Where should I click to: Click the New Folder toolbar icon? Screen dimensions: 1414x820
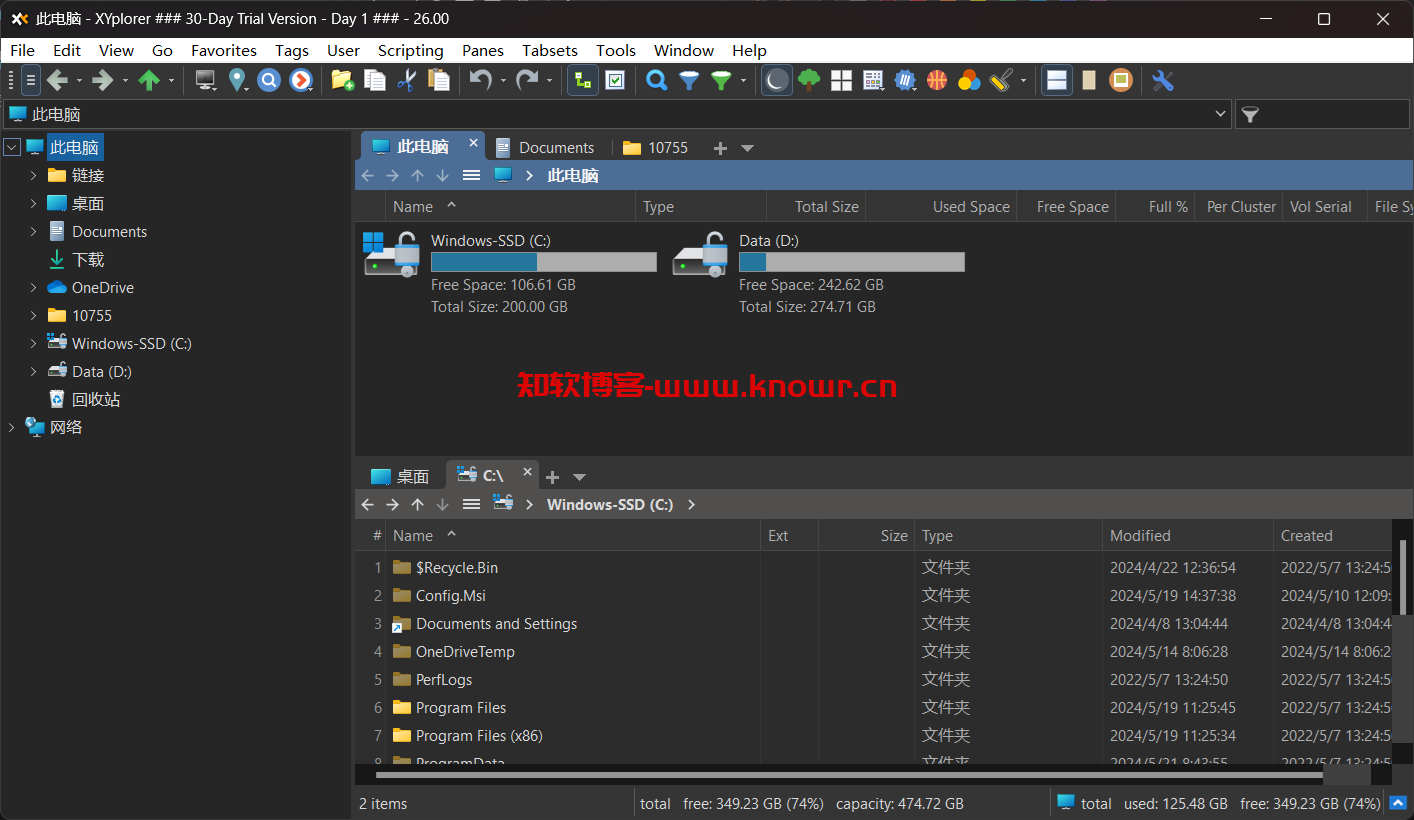coord(342,81)
